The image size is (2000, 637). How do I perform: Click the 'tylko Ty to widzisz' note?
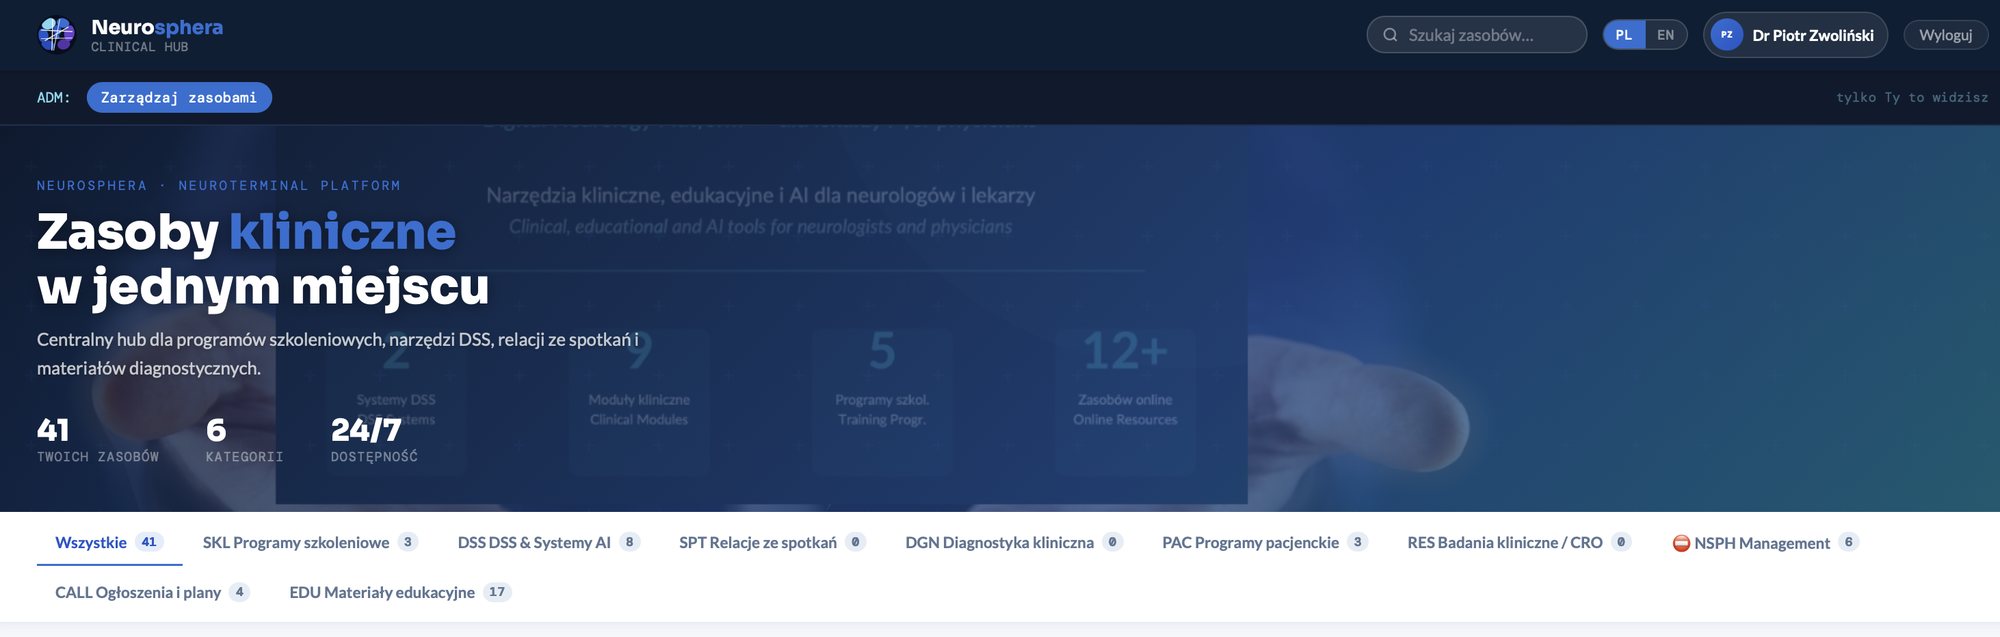pyautogui.click(x=1912, y=97)
